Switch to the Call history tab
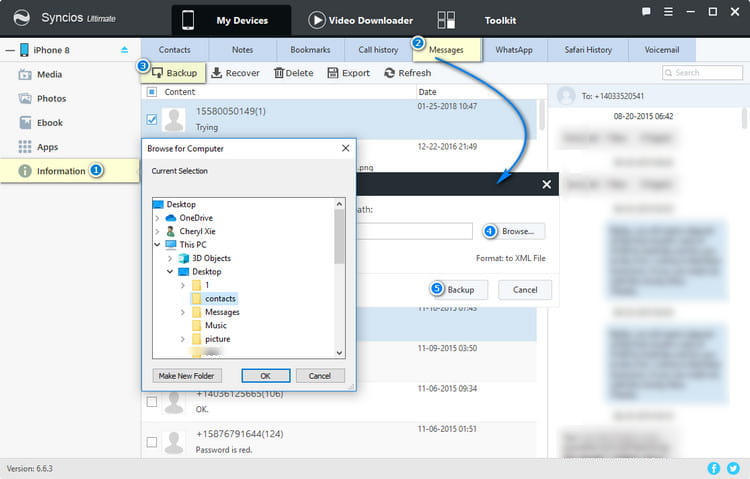750x479 pixels. pos(378,50)
